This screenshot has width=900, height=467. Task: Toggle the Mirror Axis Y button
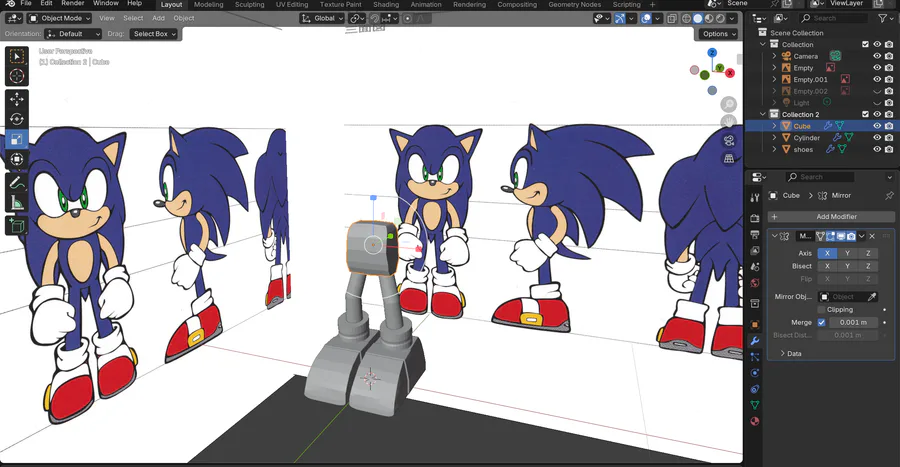[847, 253]
